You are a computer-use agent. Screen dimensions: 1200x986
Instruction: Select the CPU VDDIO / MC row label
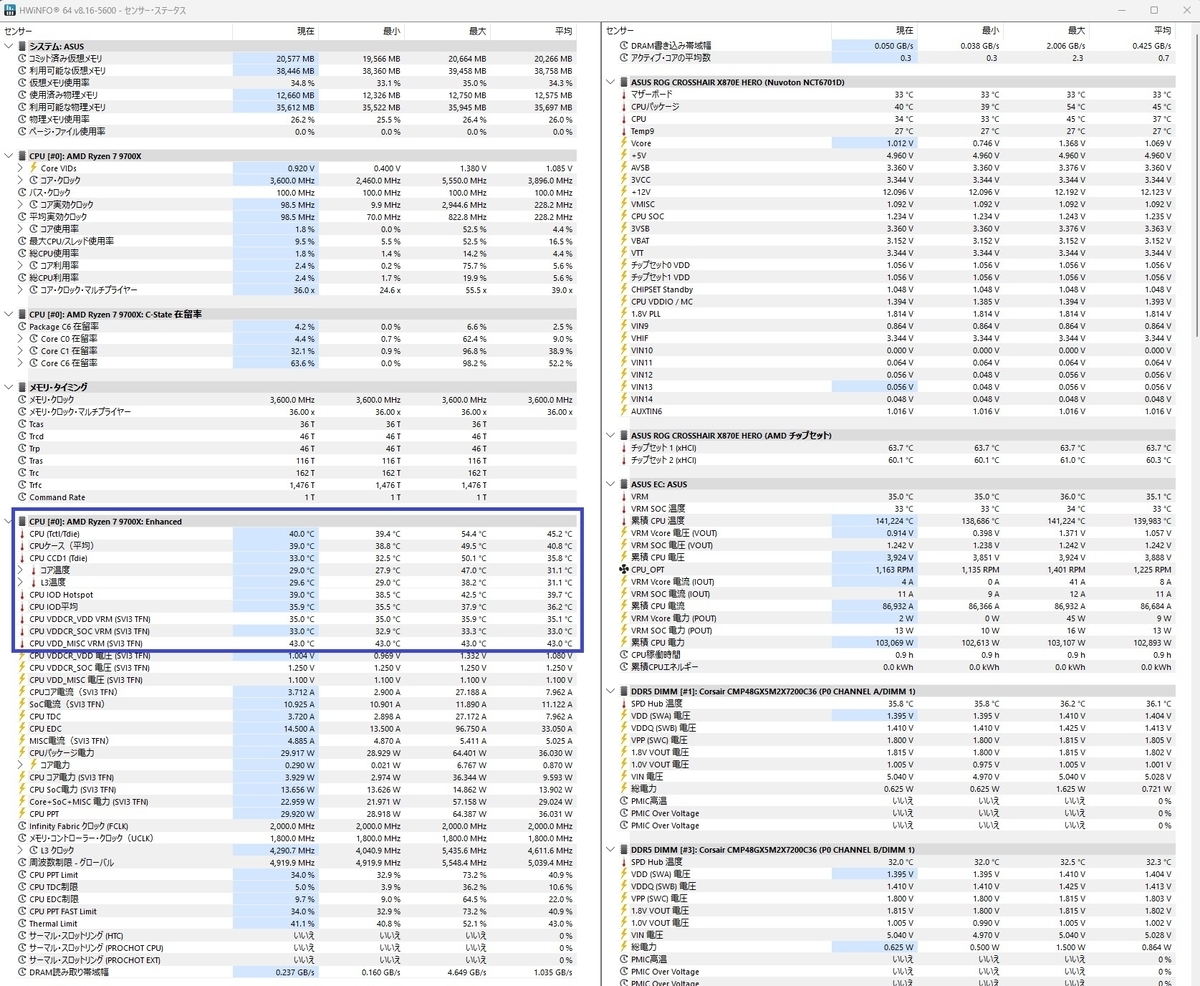[x=662, y=301]
